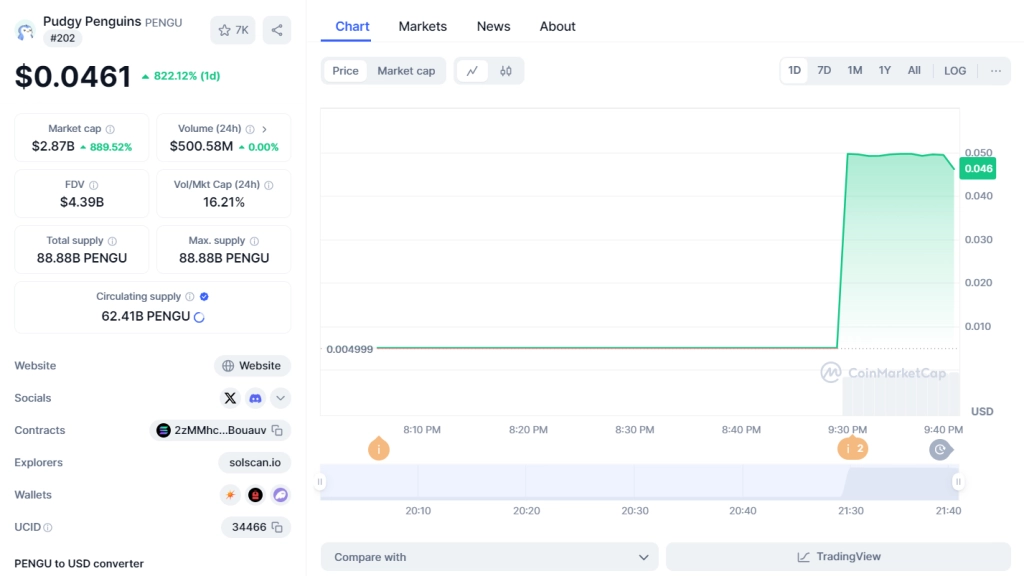This screenshot has height=576, width=1024.
Task: Click the history clock marker icon
Action: 940,449
